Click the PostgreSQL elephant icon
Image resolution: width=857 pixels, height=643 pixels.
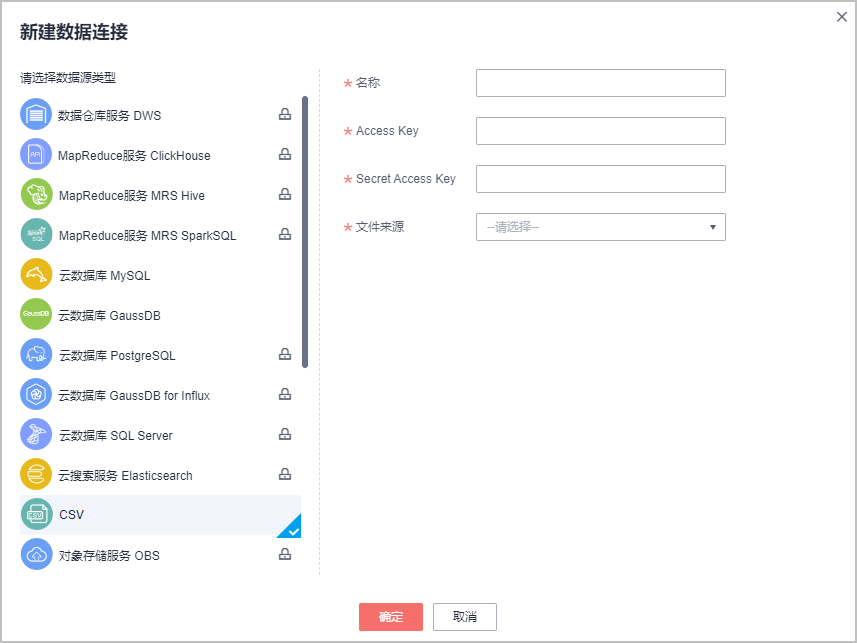(x=36, y=354)
